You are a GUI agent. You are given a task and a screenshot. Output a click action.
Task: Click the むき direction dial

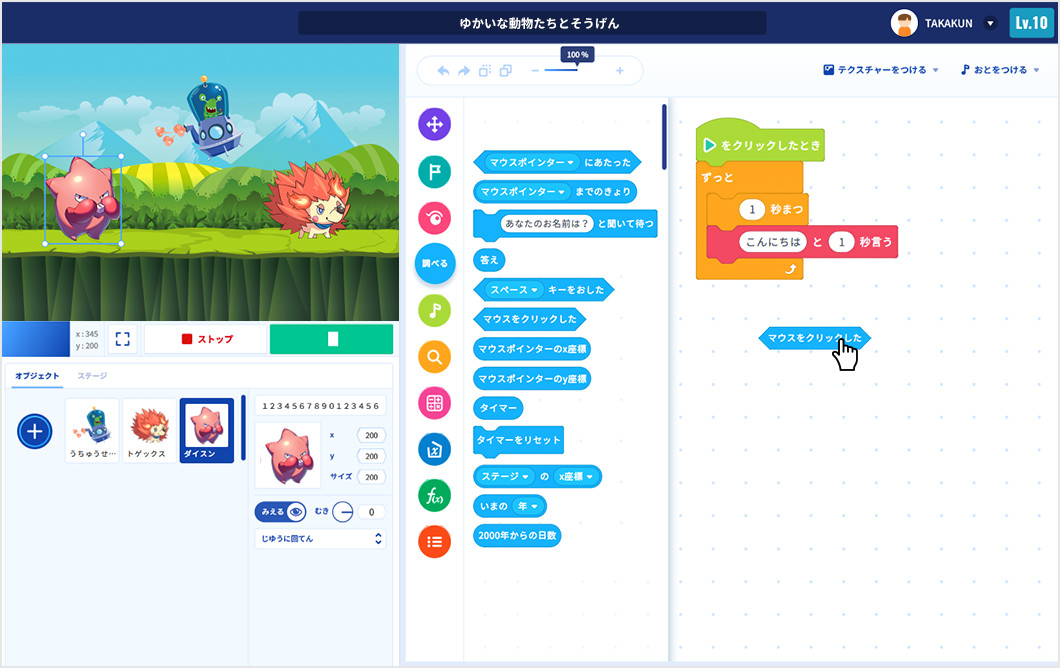pos(342,512)
